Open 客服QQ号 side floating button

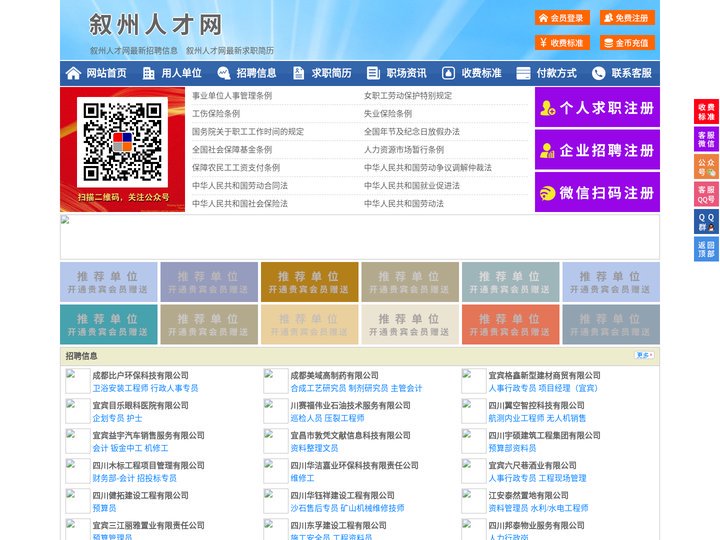[x=706, y=194]
